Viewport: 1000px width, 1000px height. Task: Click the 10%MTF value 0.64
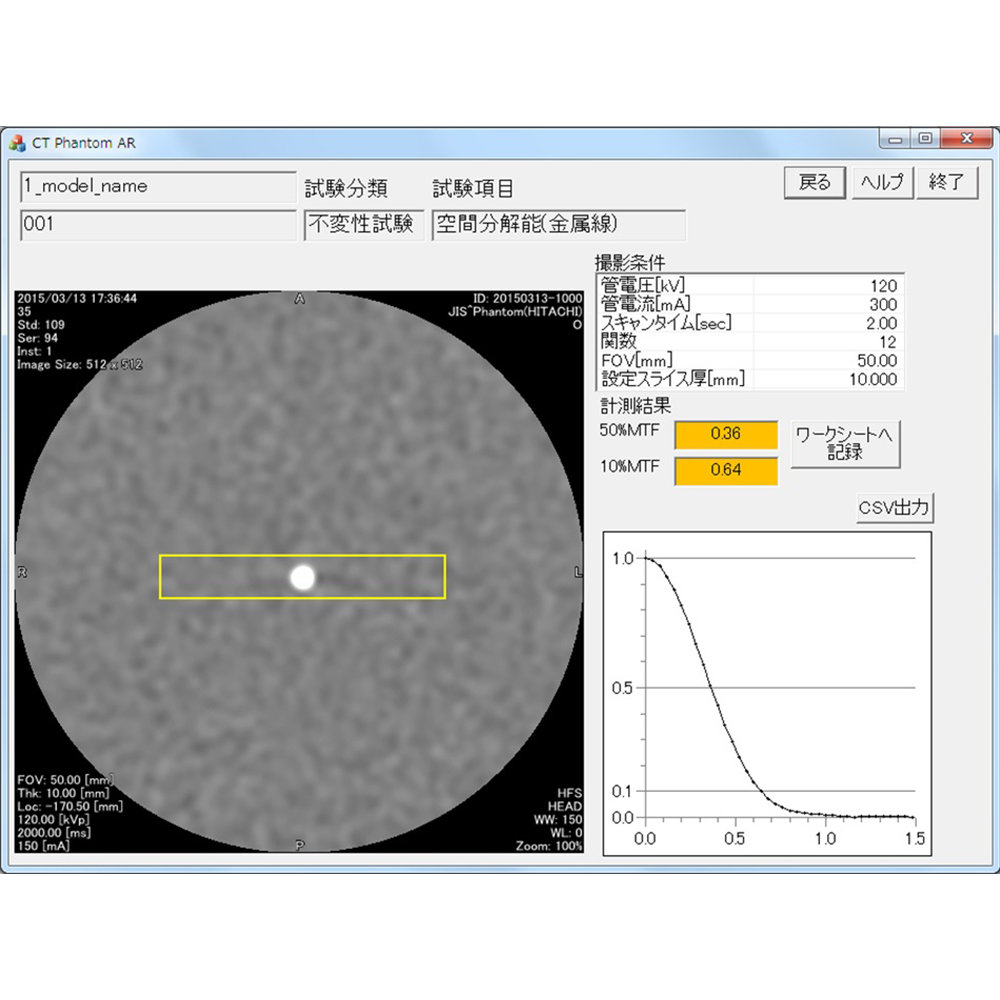(x=726, y=471)
